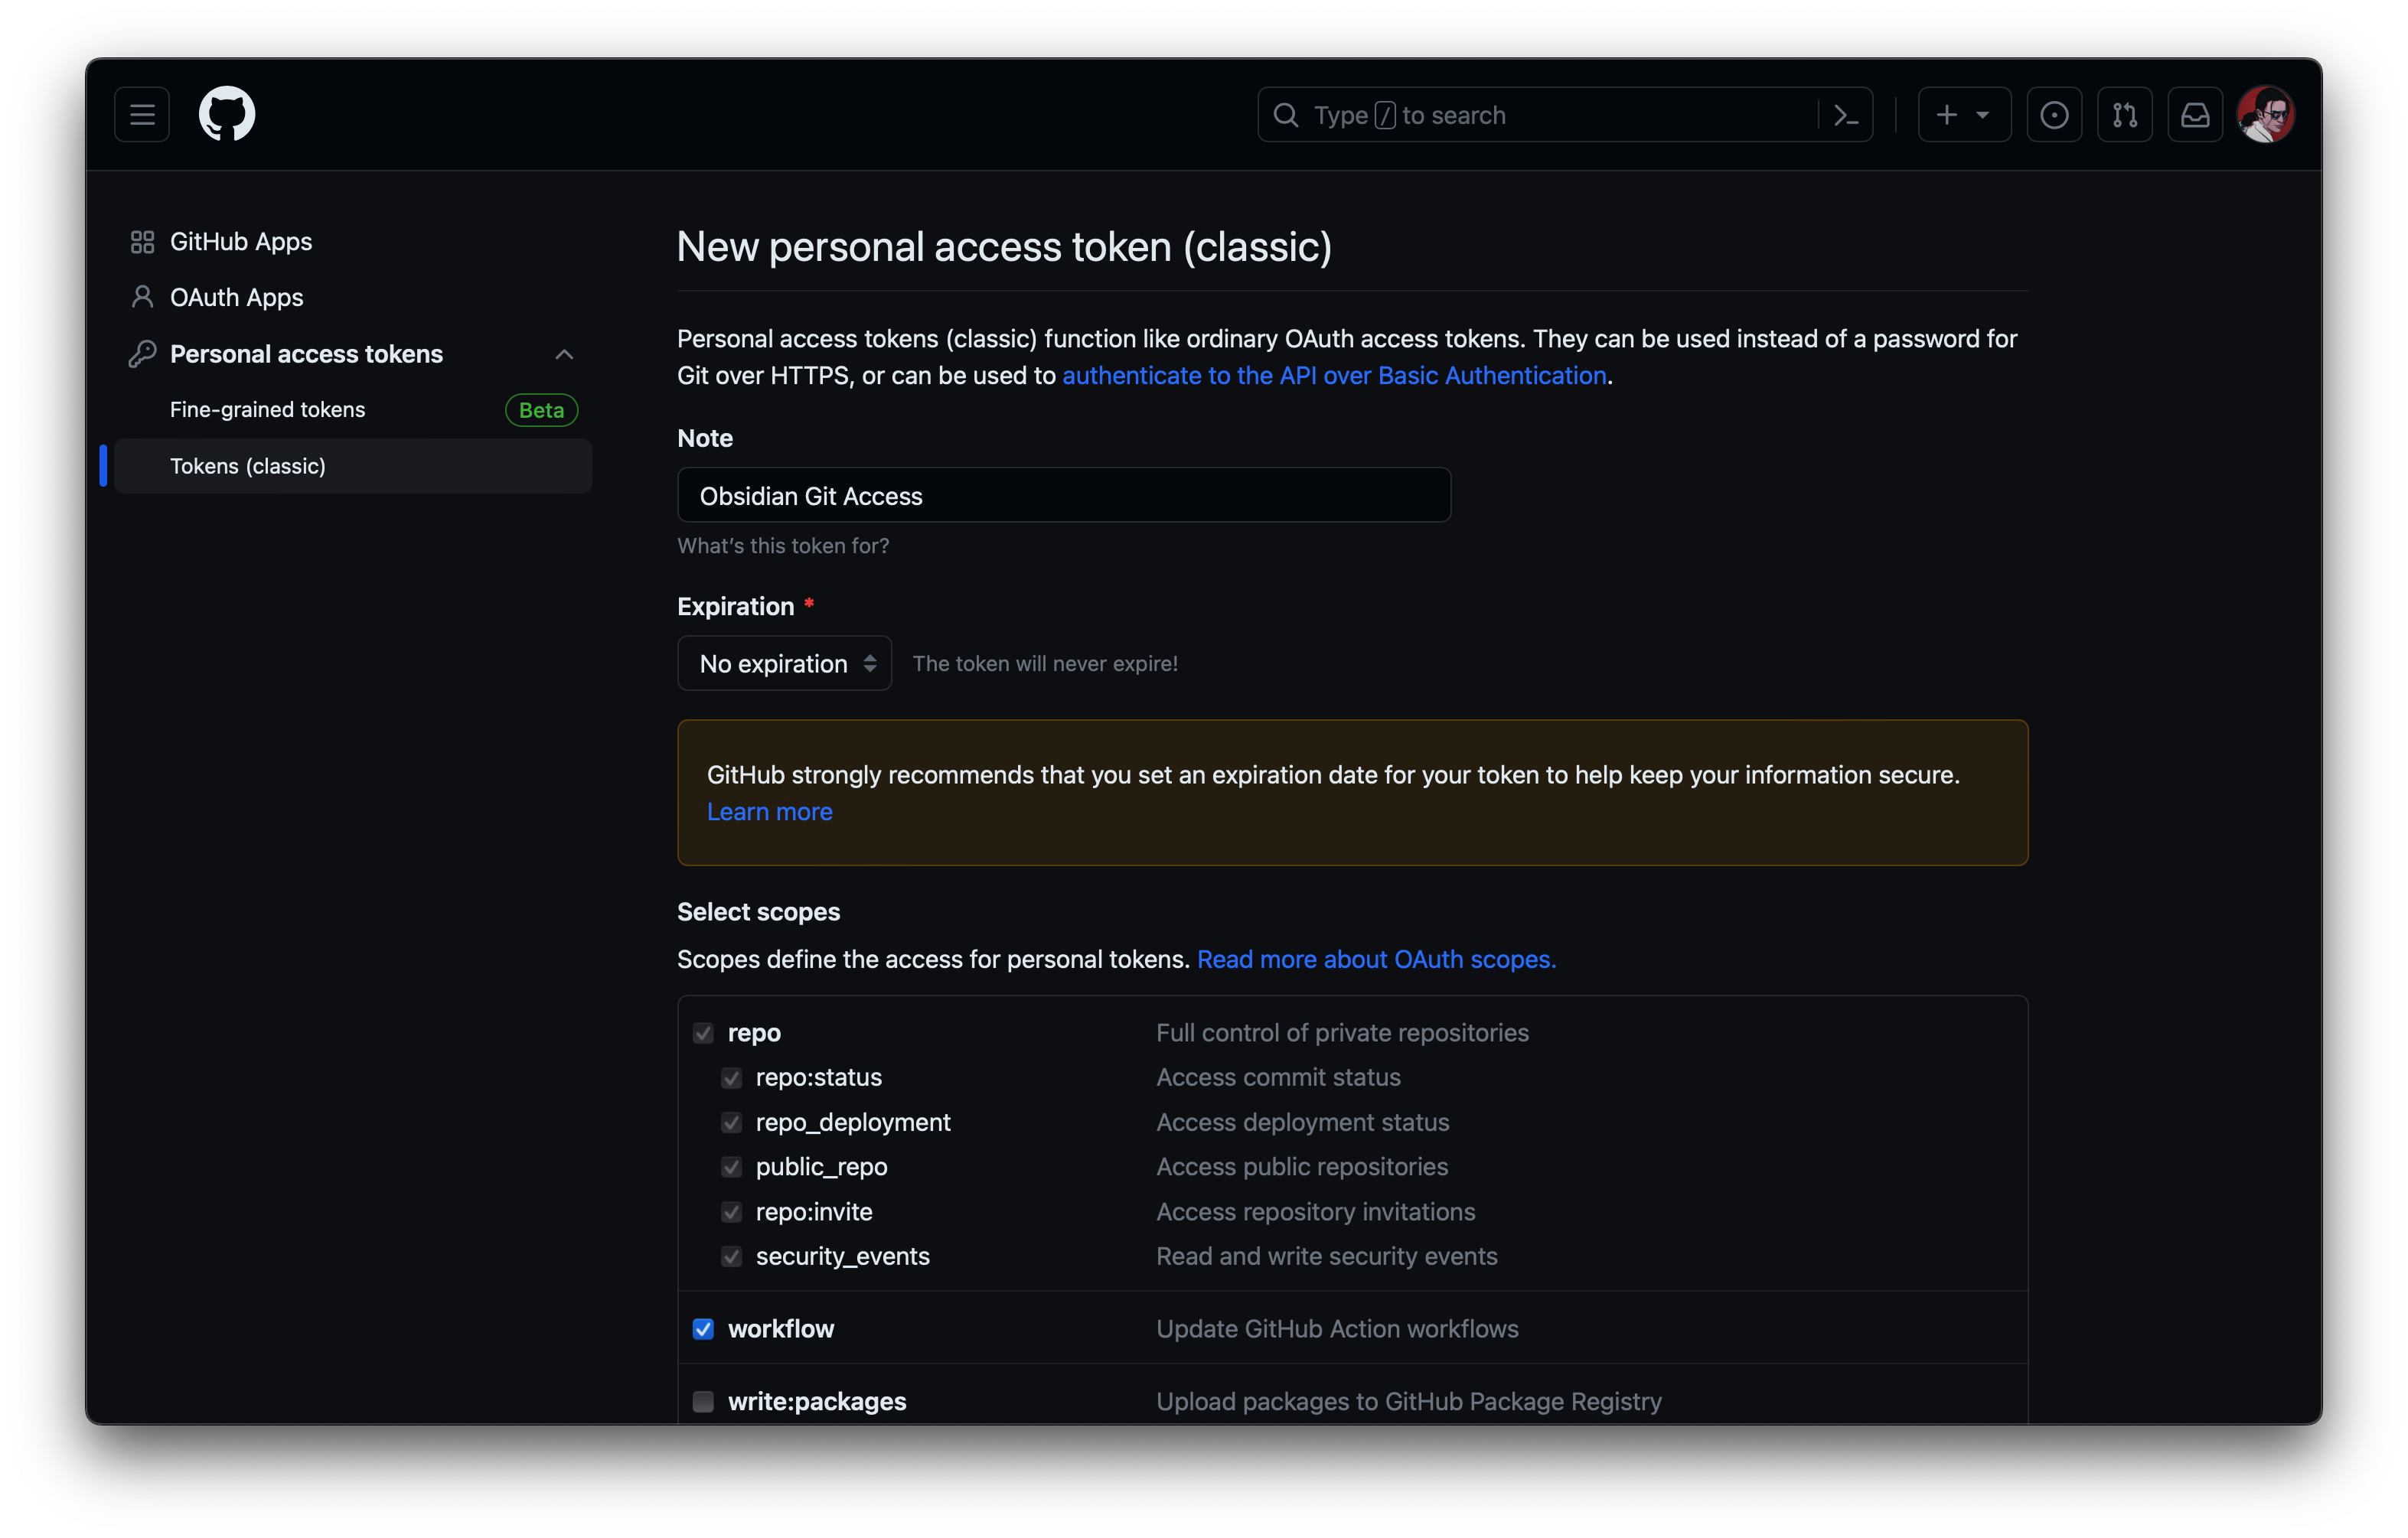Screen dimensions: 2408x1538
Task: Click the Note input field
Action: (1064, 494)
